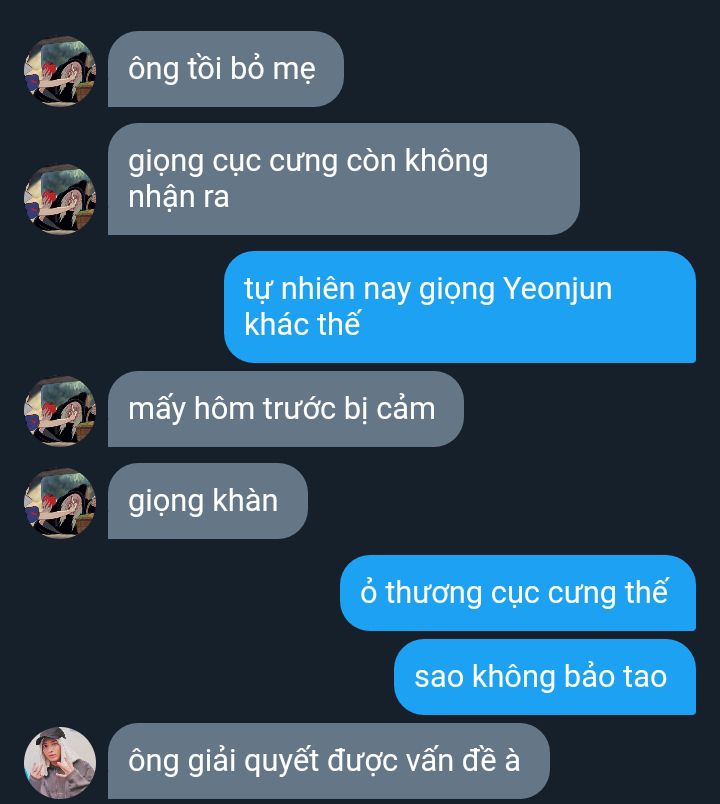Select the 'mấy hôm trước bị cảm' message

(x=286, y=409)
